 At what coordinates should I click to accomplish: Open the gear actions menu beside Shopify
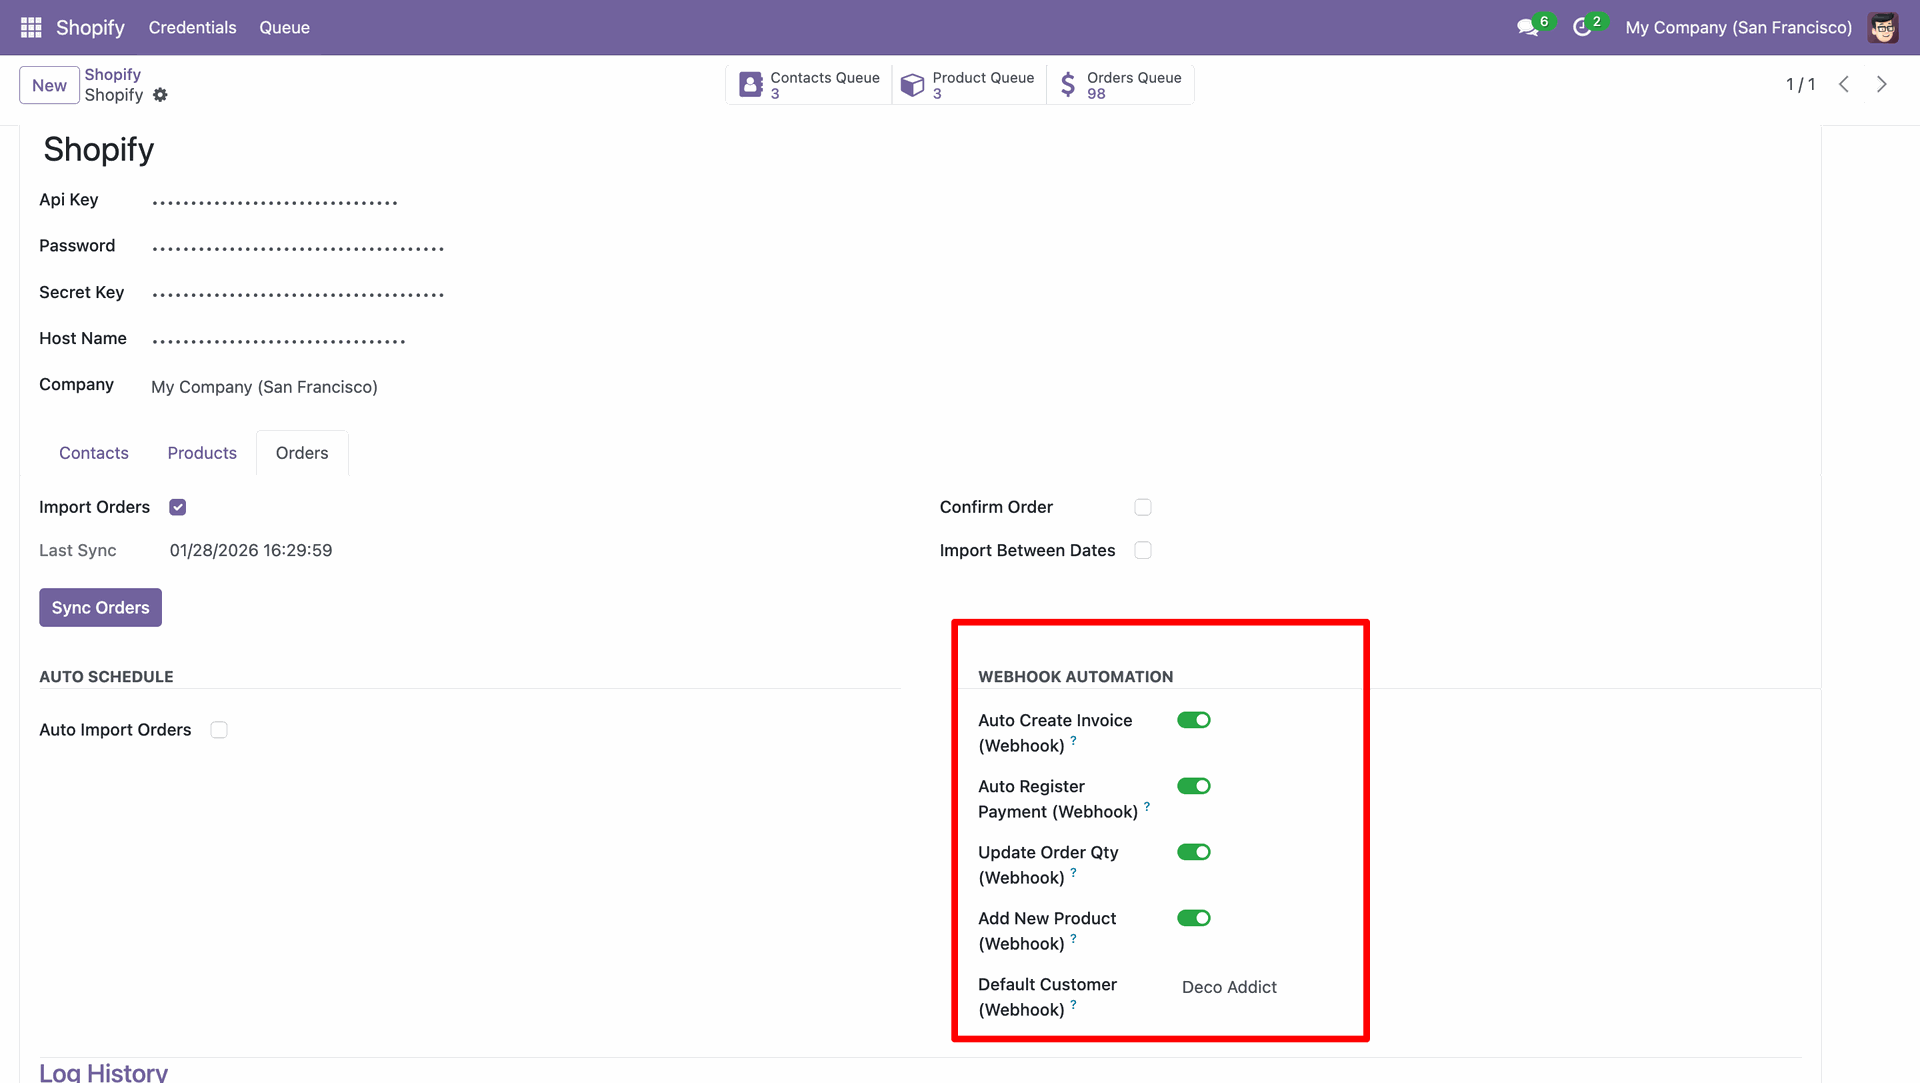[x=160, y=95]
